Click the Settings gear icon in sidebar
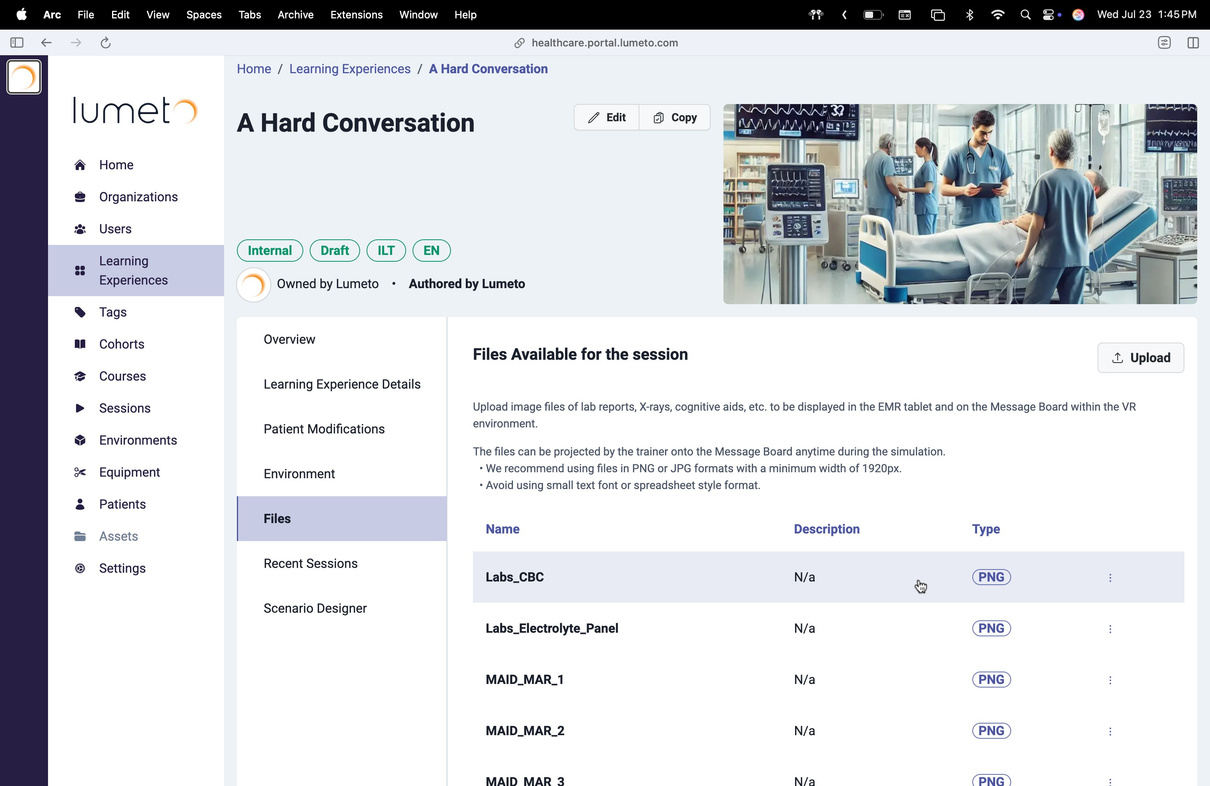1210x786 pixels. [80, 568]
